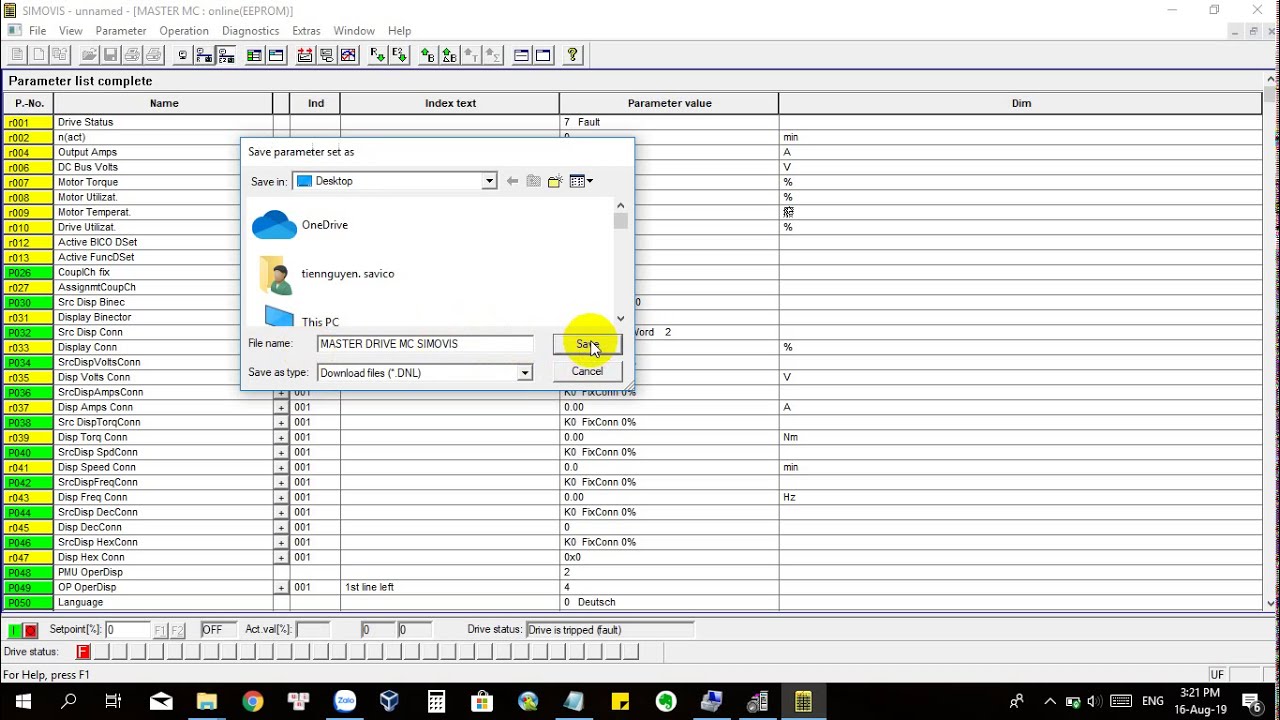Click the Save button in dialog

coord(587,344)
